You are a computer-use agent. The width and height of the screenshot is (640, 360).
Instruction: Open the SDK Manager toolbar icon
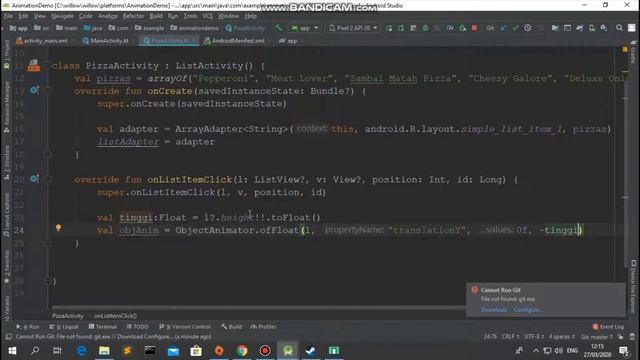point(604,28)
